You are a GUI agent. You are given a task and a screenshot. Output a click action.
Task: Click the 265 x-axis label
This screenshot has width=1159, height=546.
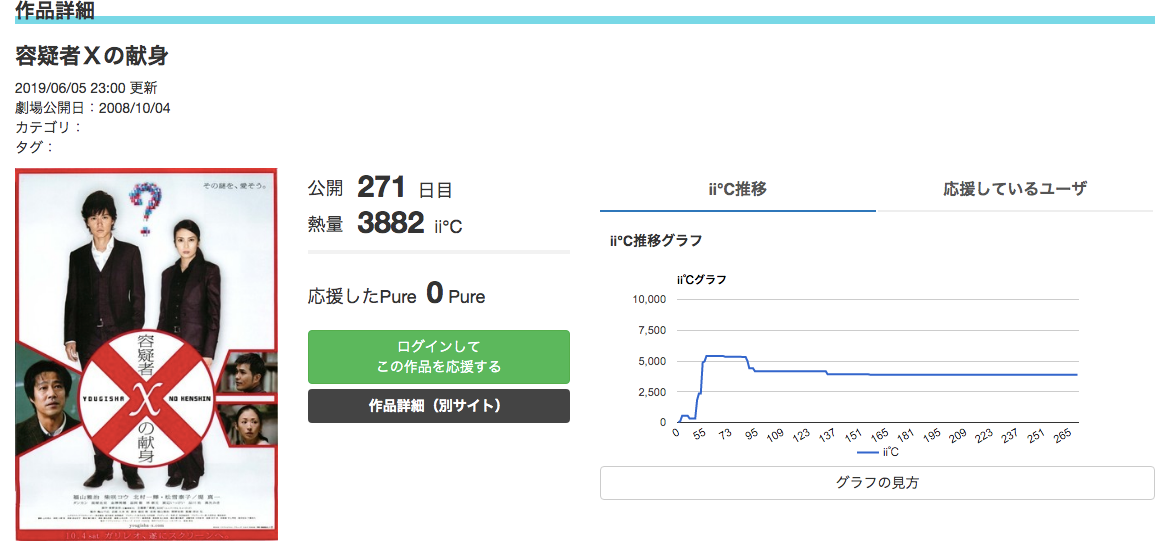pyautogui.click(x=1062, y=435)
